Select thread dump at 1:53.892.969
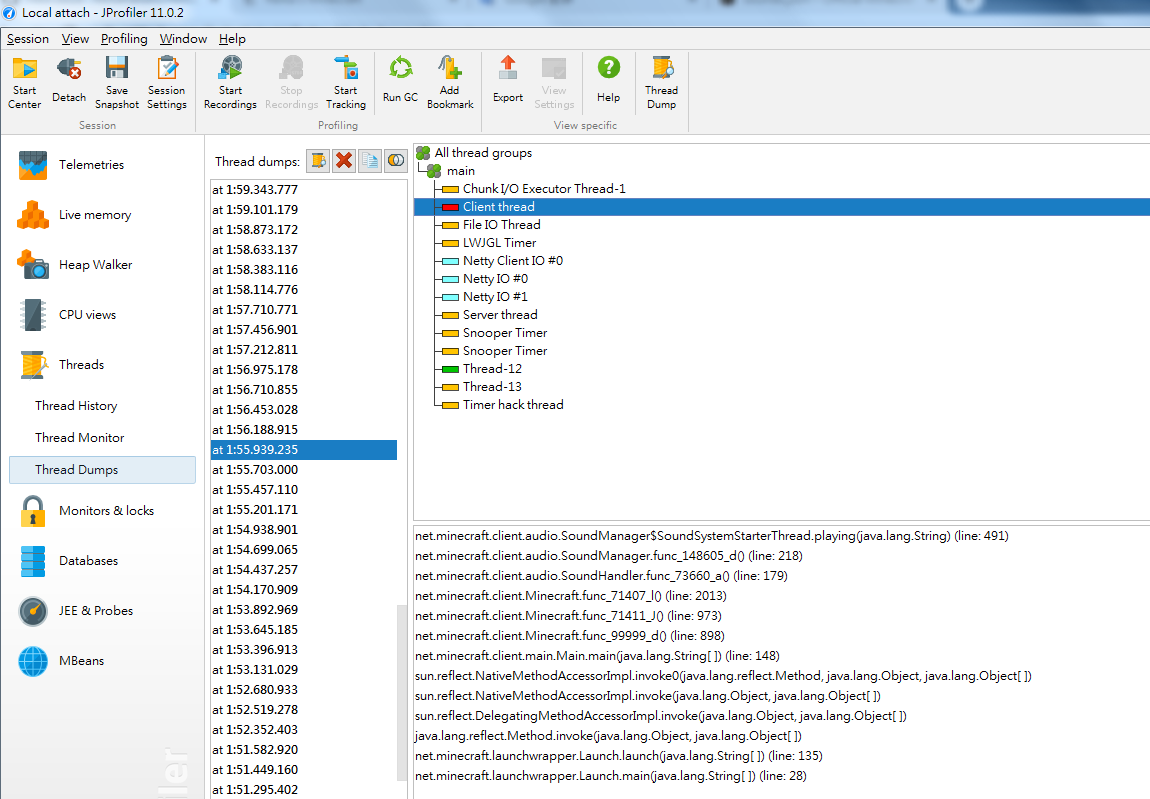This screenshot has height=799, width=1150. (304, 610)
